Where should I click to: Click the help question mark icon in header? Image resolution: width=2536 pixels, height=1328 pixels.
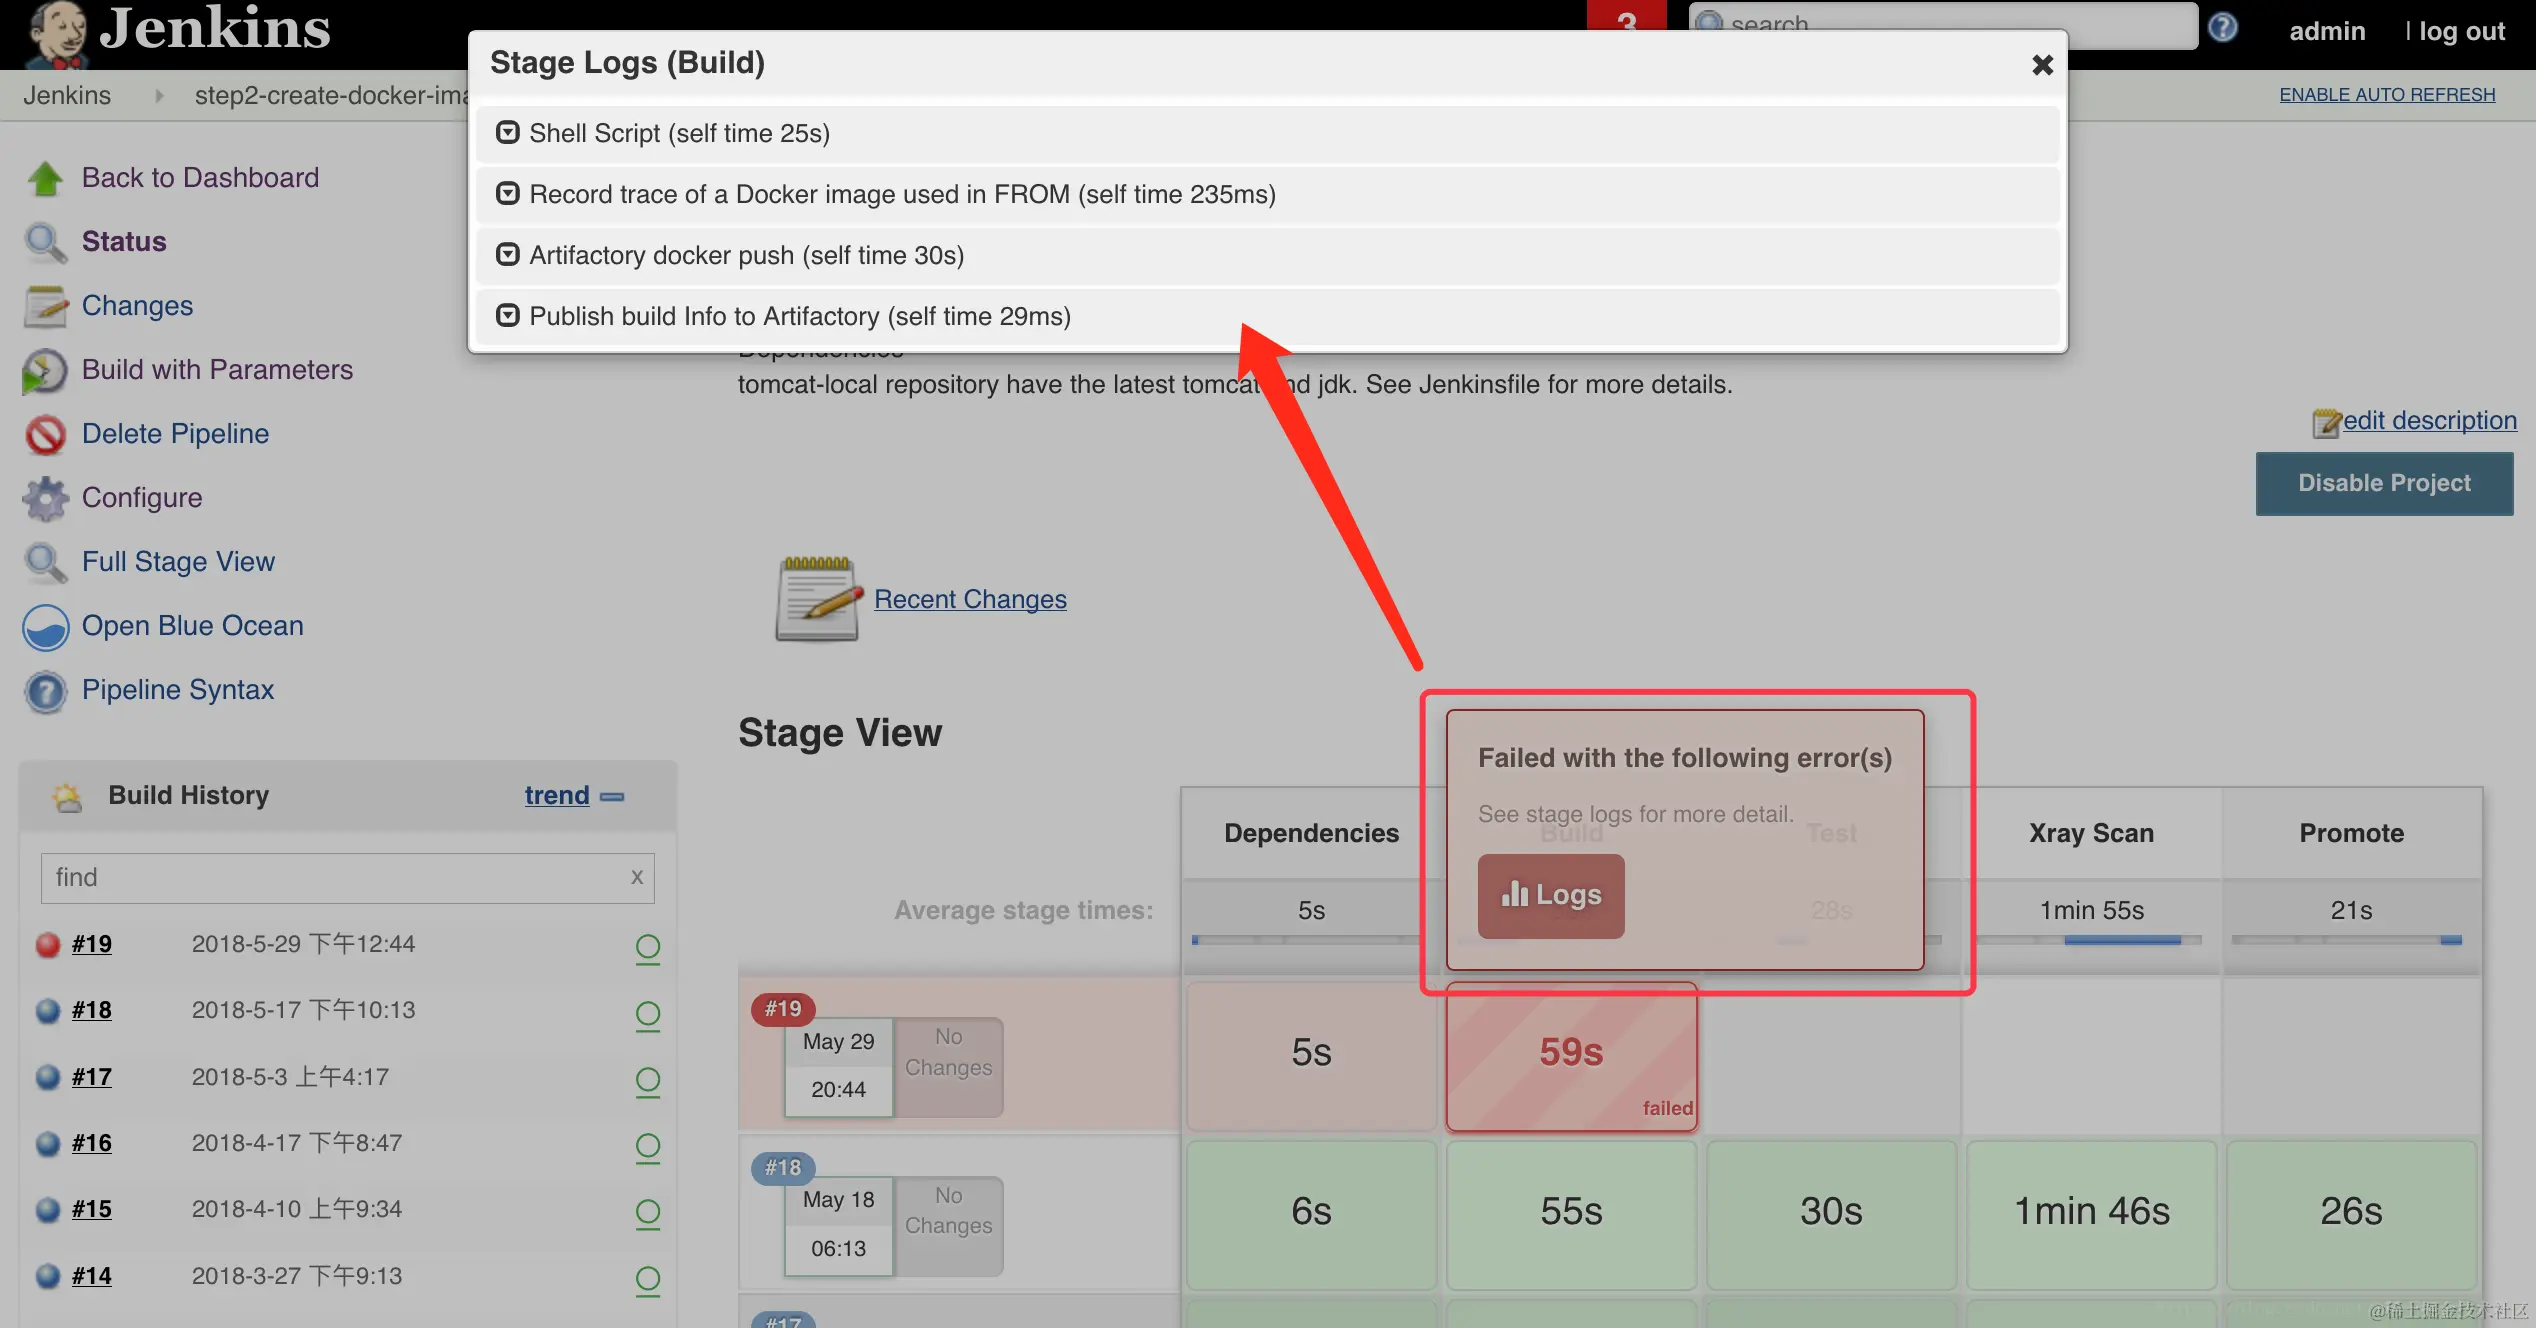click(x=2222, y=28)
